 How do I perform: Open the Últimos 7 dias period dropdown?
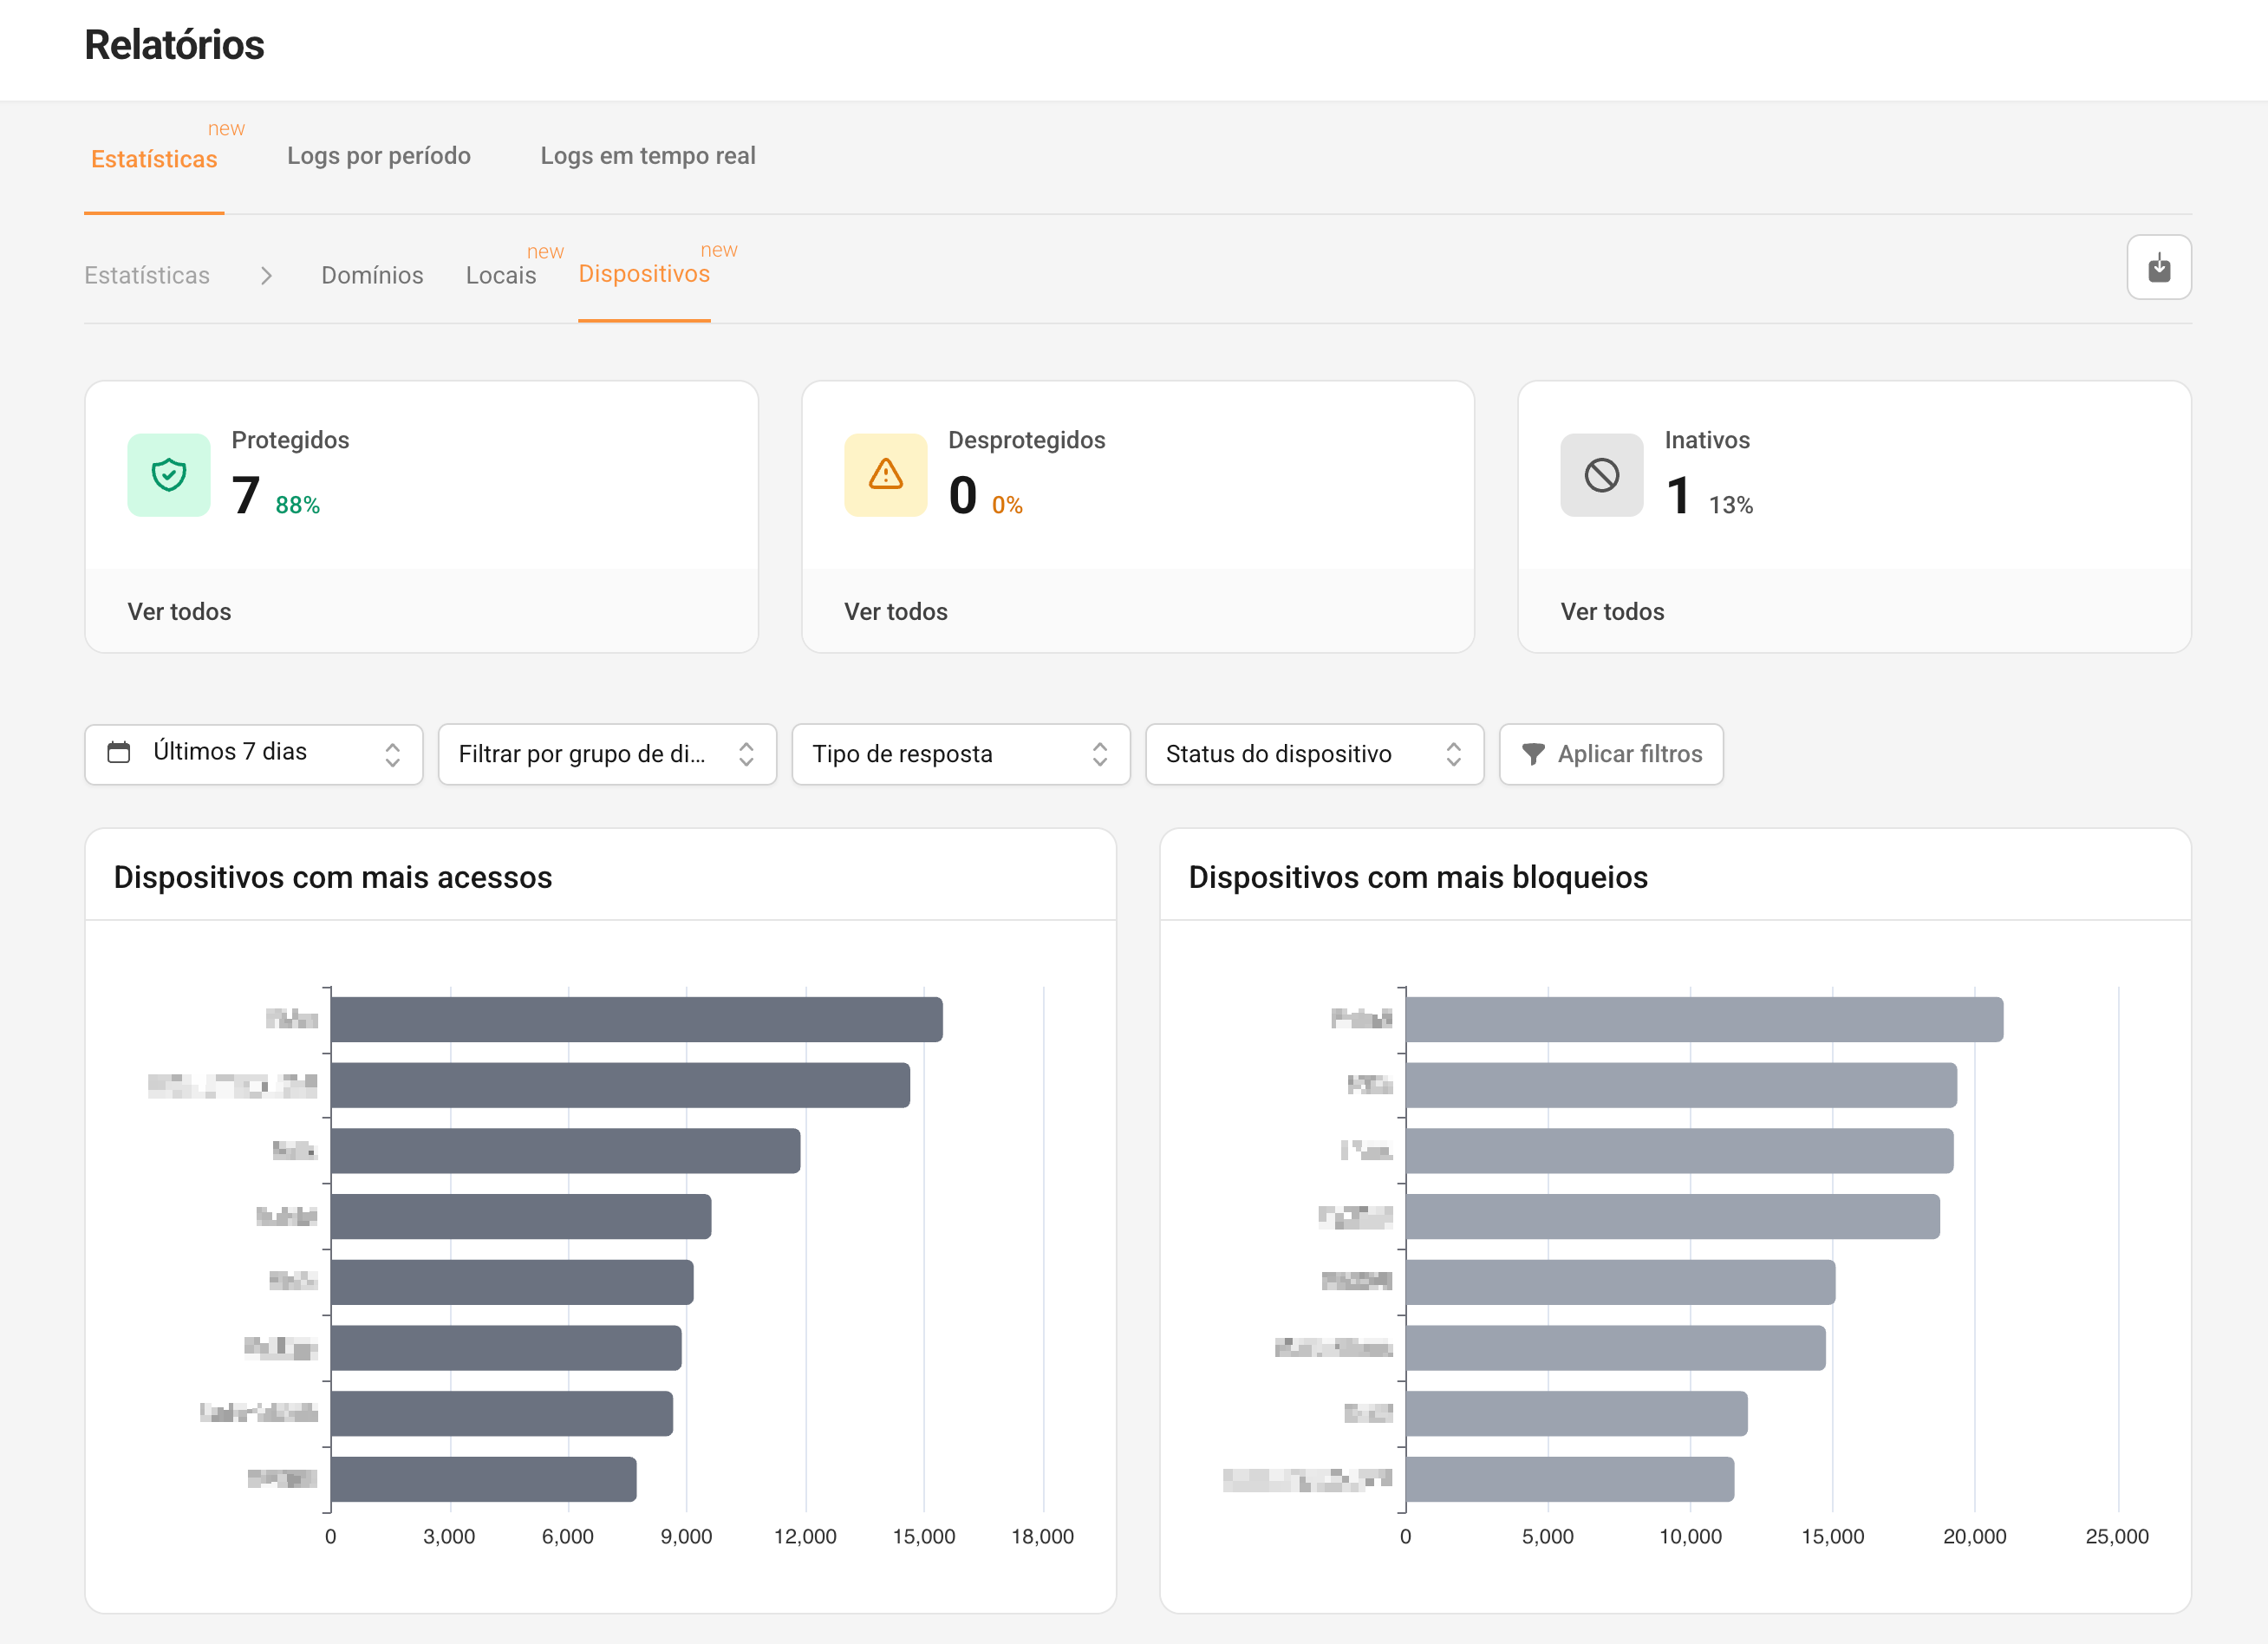coord(253,754)
